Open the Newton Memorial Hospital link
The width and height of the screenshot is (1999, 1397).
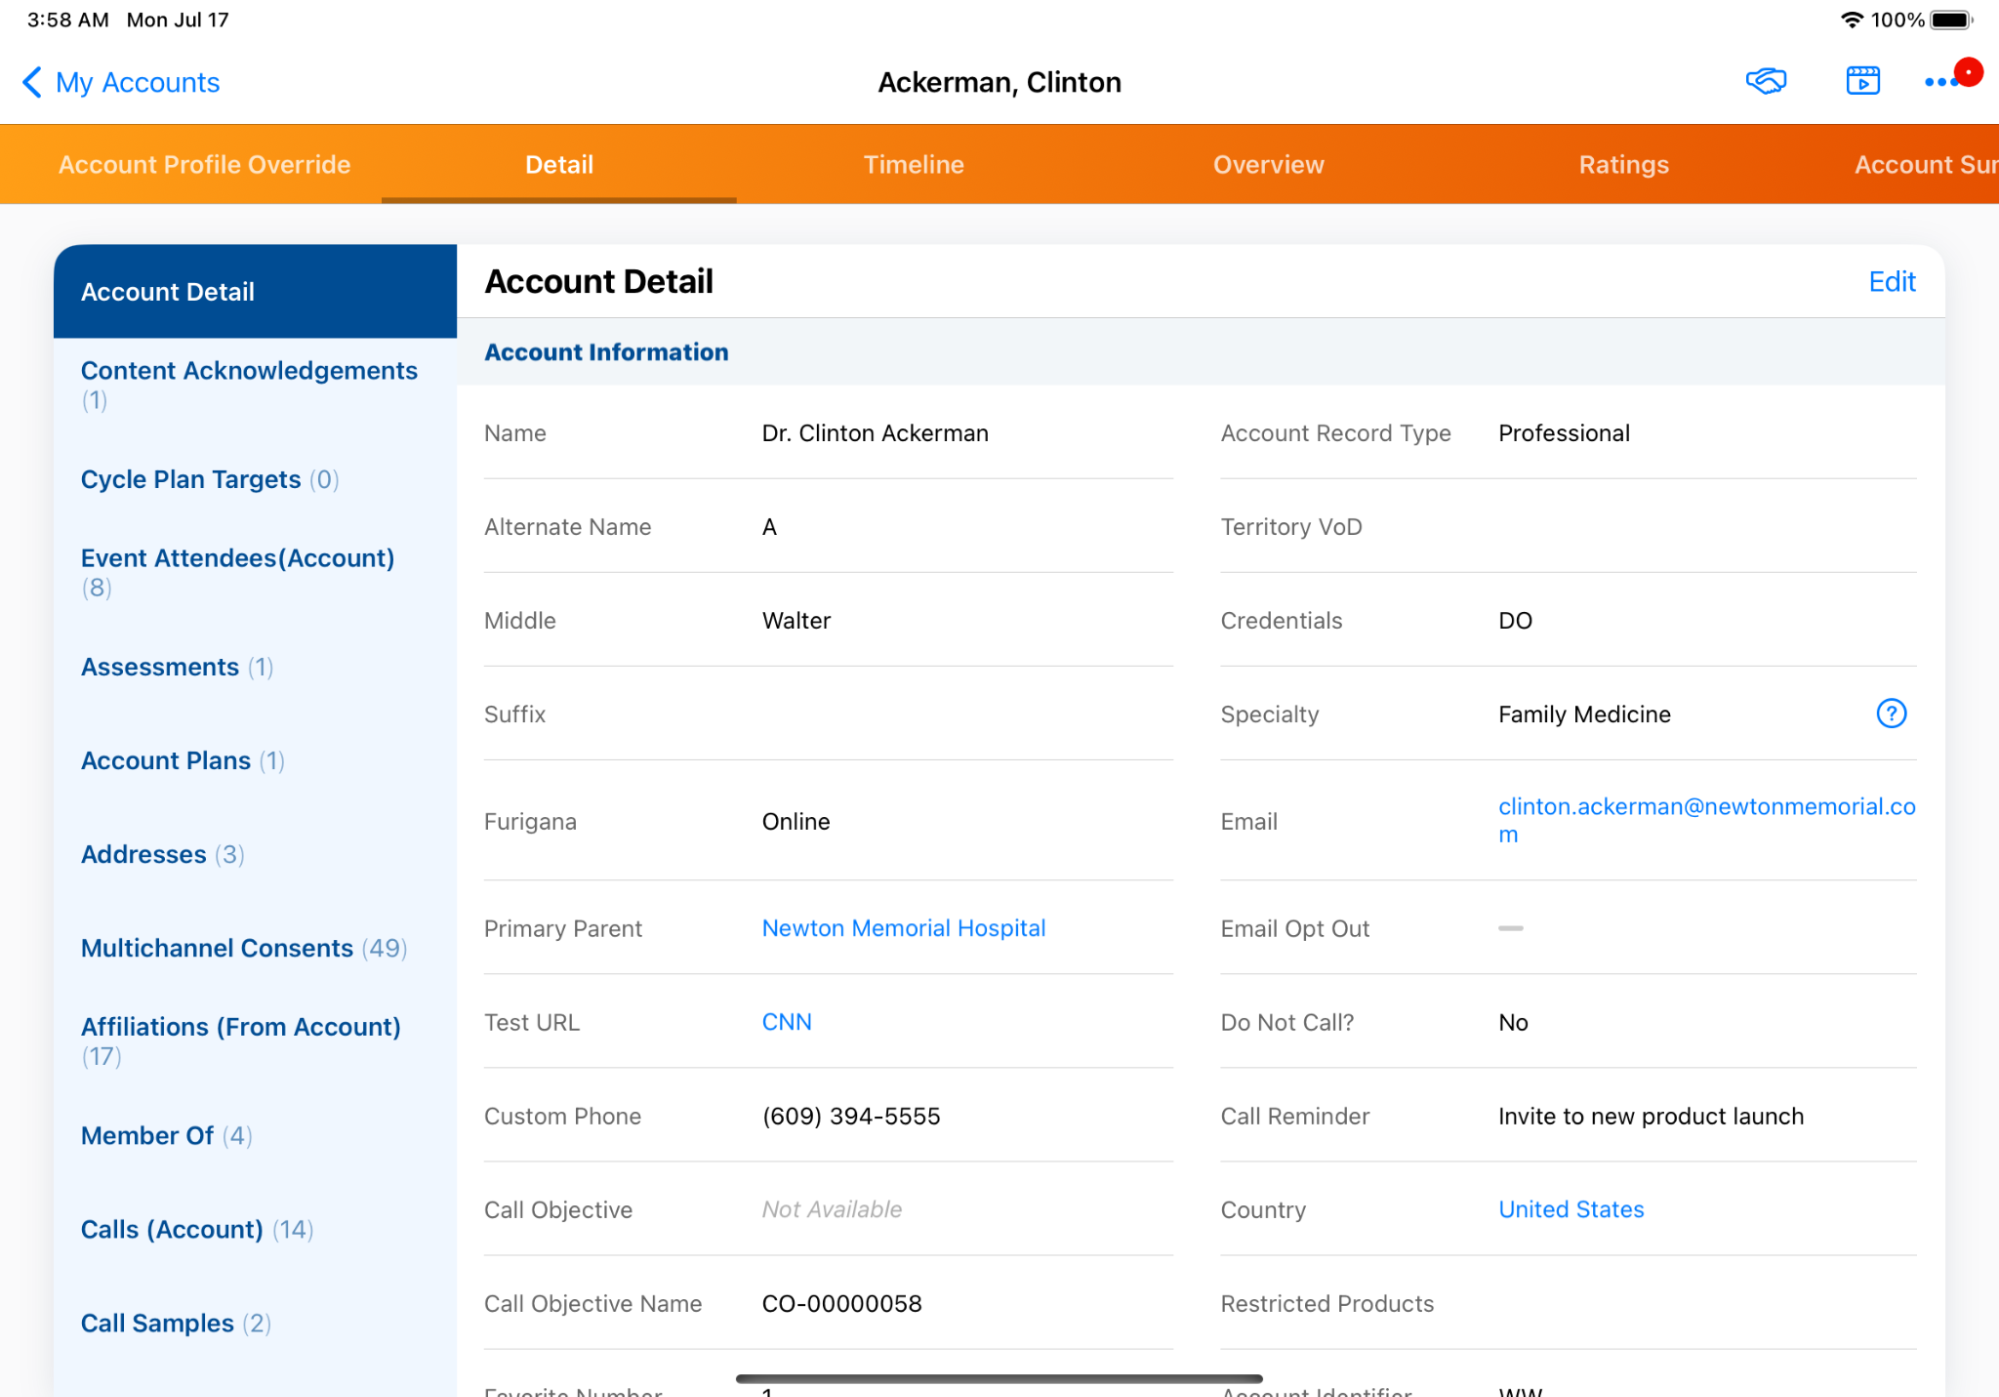coord(903,928)
